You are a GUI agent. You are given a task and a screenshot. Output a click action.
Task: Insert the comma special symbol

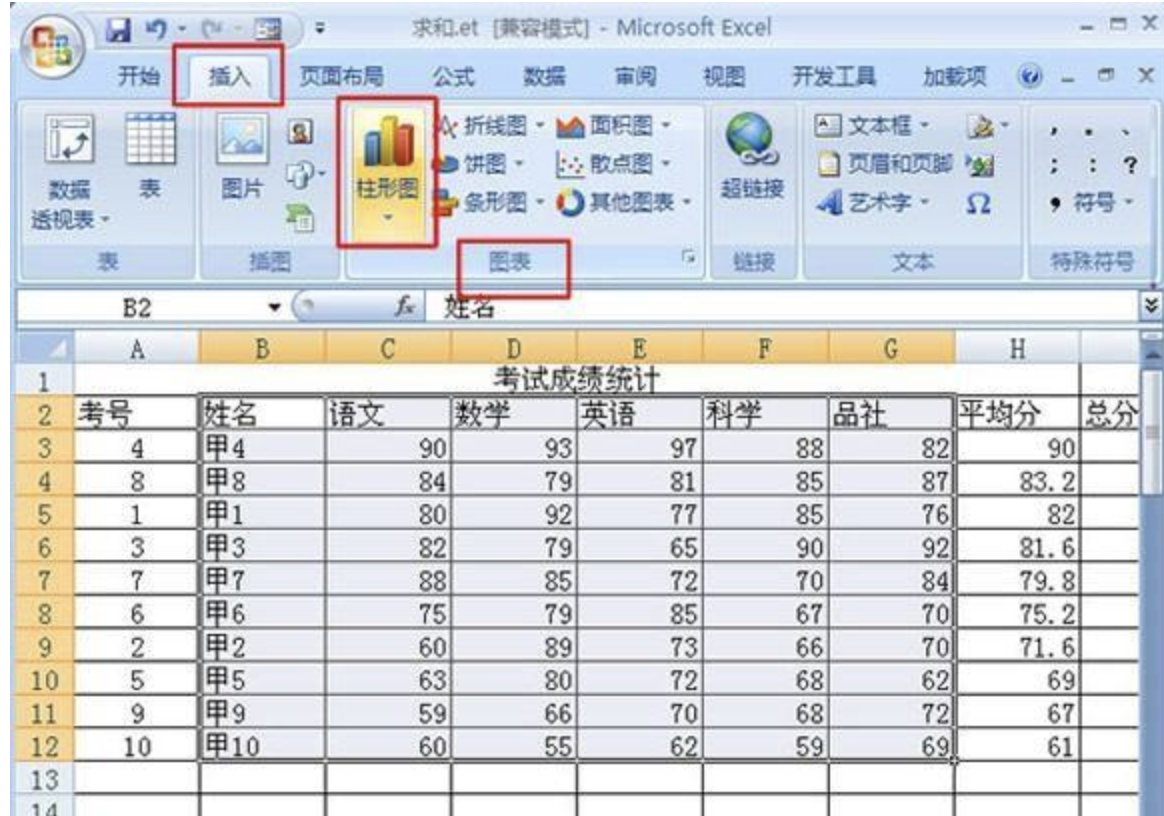[x=1054, y=132]
